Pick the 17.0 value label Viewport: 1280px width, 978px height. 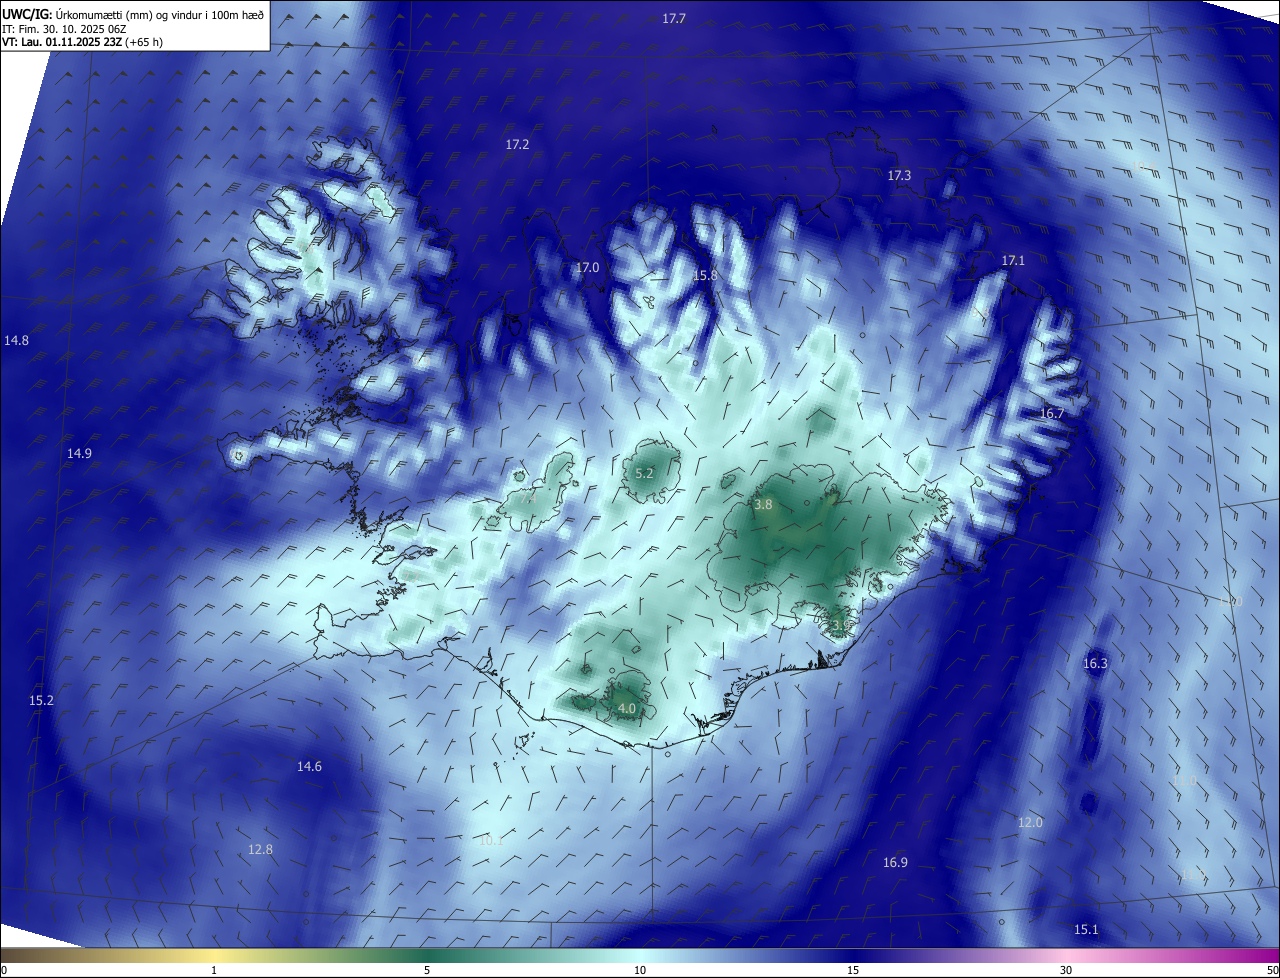coord(587,268)
